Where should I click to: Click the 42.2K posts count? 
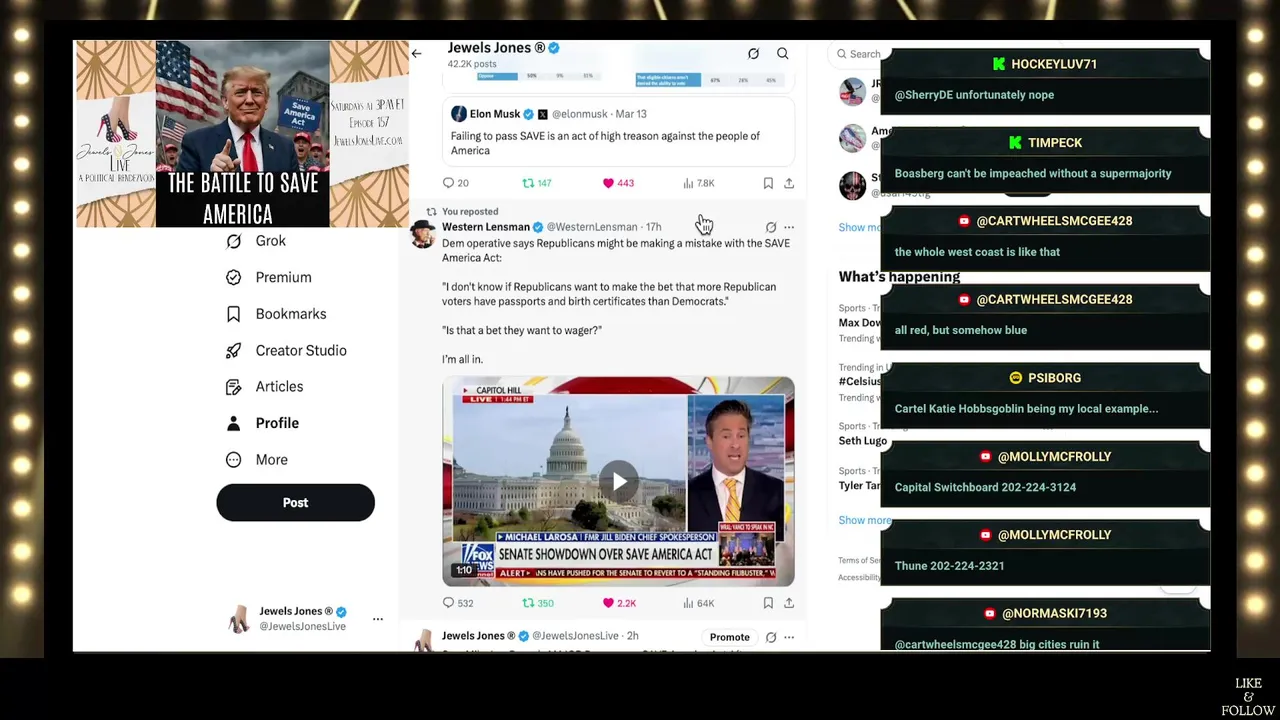pos(472,64)
